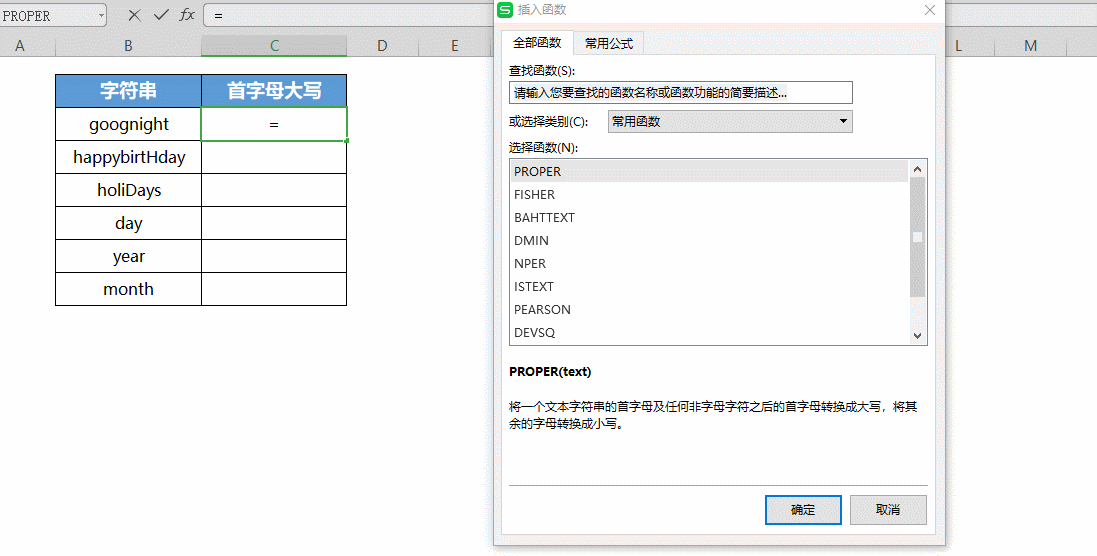
Task: Select DMIN in the function list
Action: point(709,241)
